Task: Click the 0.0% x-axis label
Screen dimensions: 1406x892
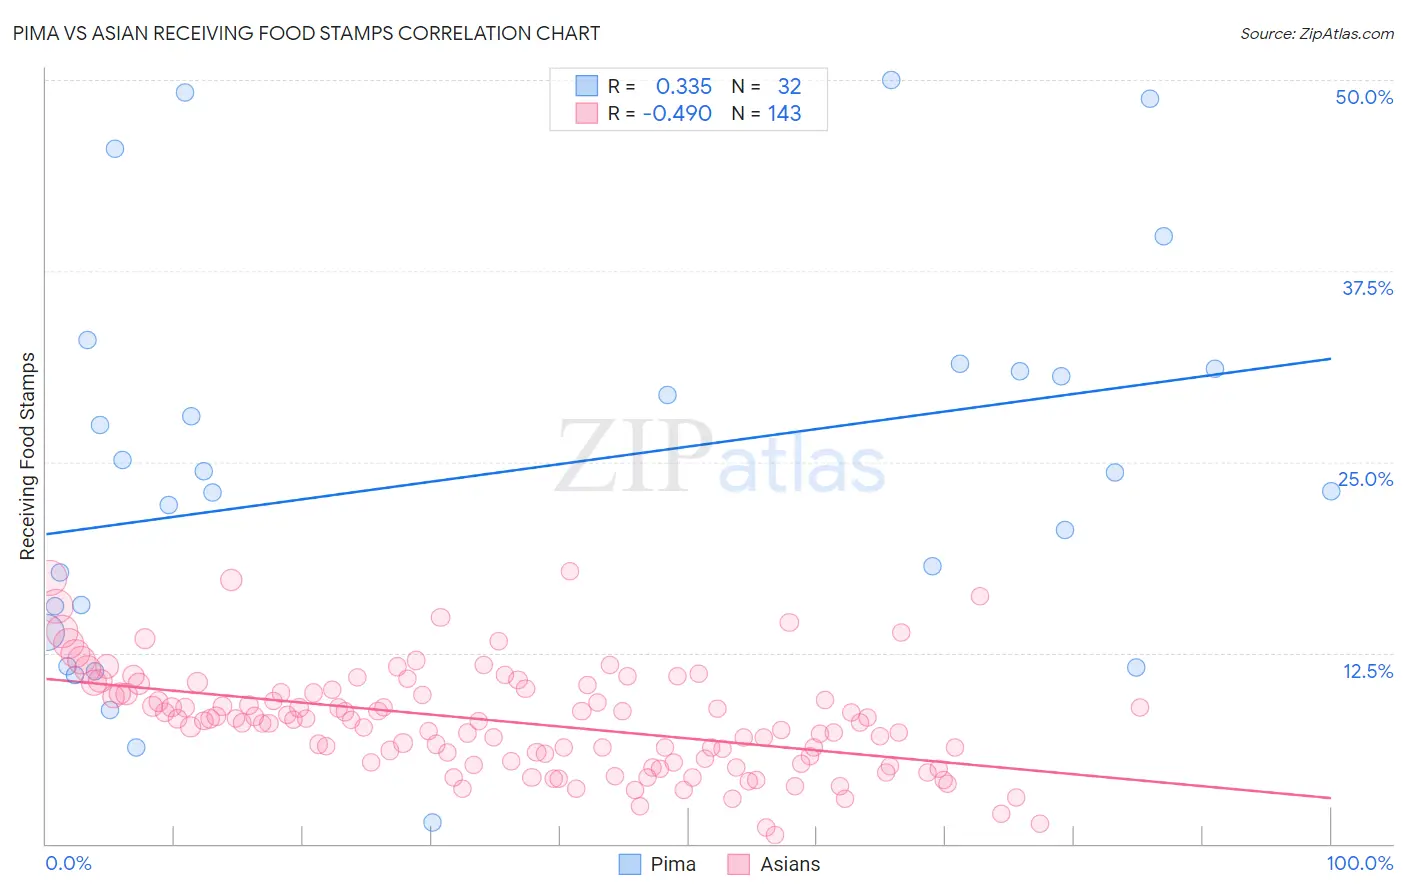Action: tap(68, 863)
